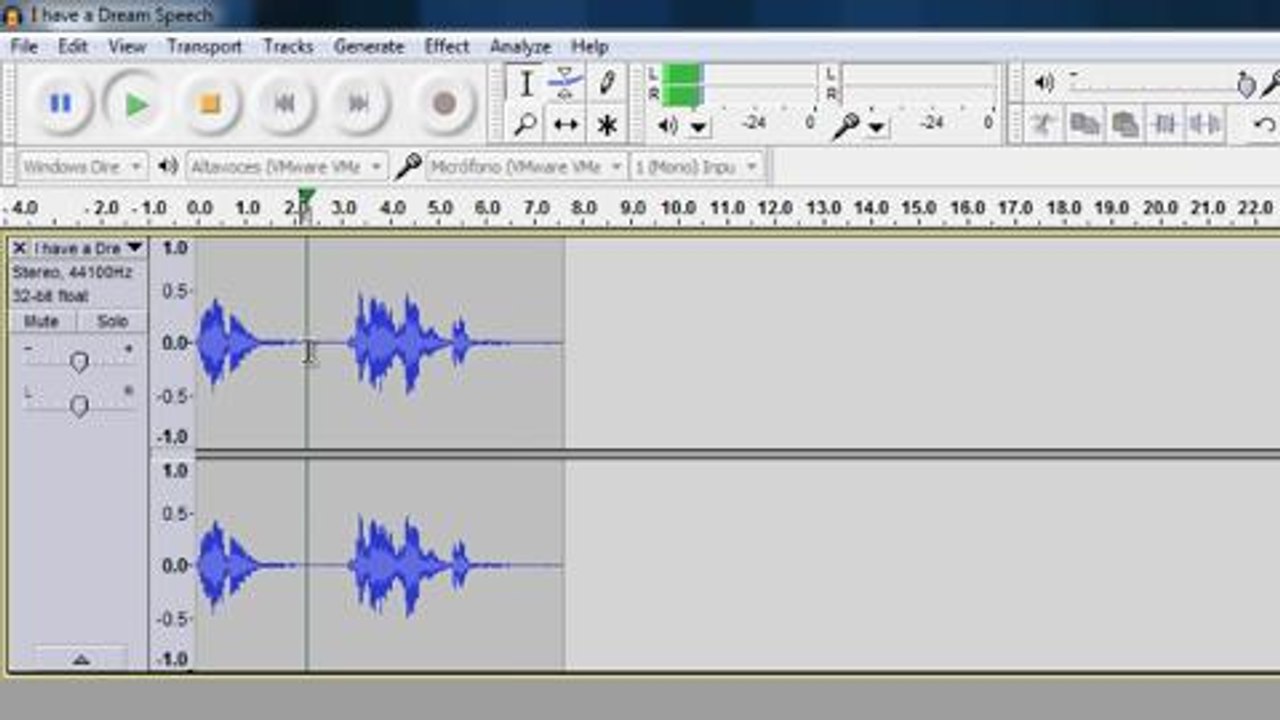Open the Micrófono input device dropdown
Viewport: 1280px width, 720px height.
tap(527, 167)
